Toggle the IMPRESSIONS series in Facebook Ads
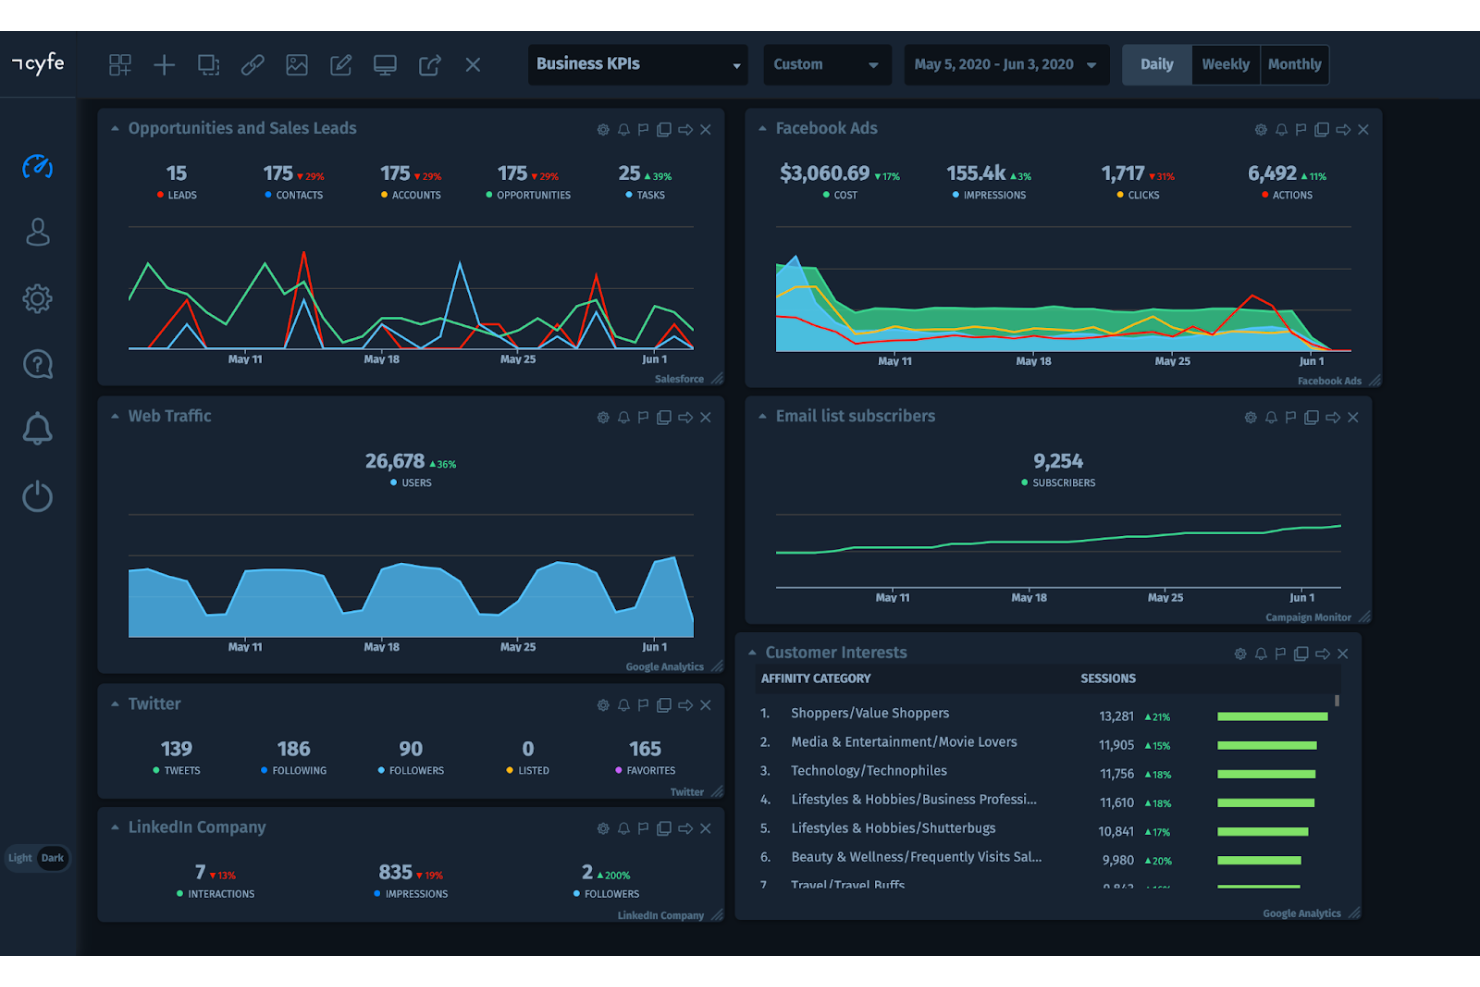This screenshot has width=1480, height=987. 989,195
